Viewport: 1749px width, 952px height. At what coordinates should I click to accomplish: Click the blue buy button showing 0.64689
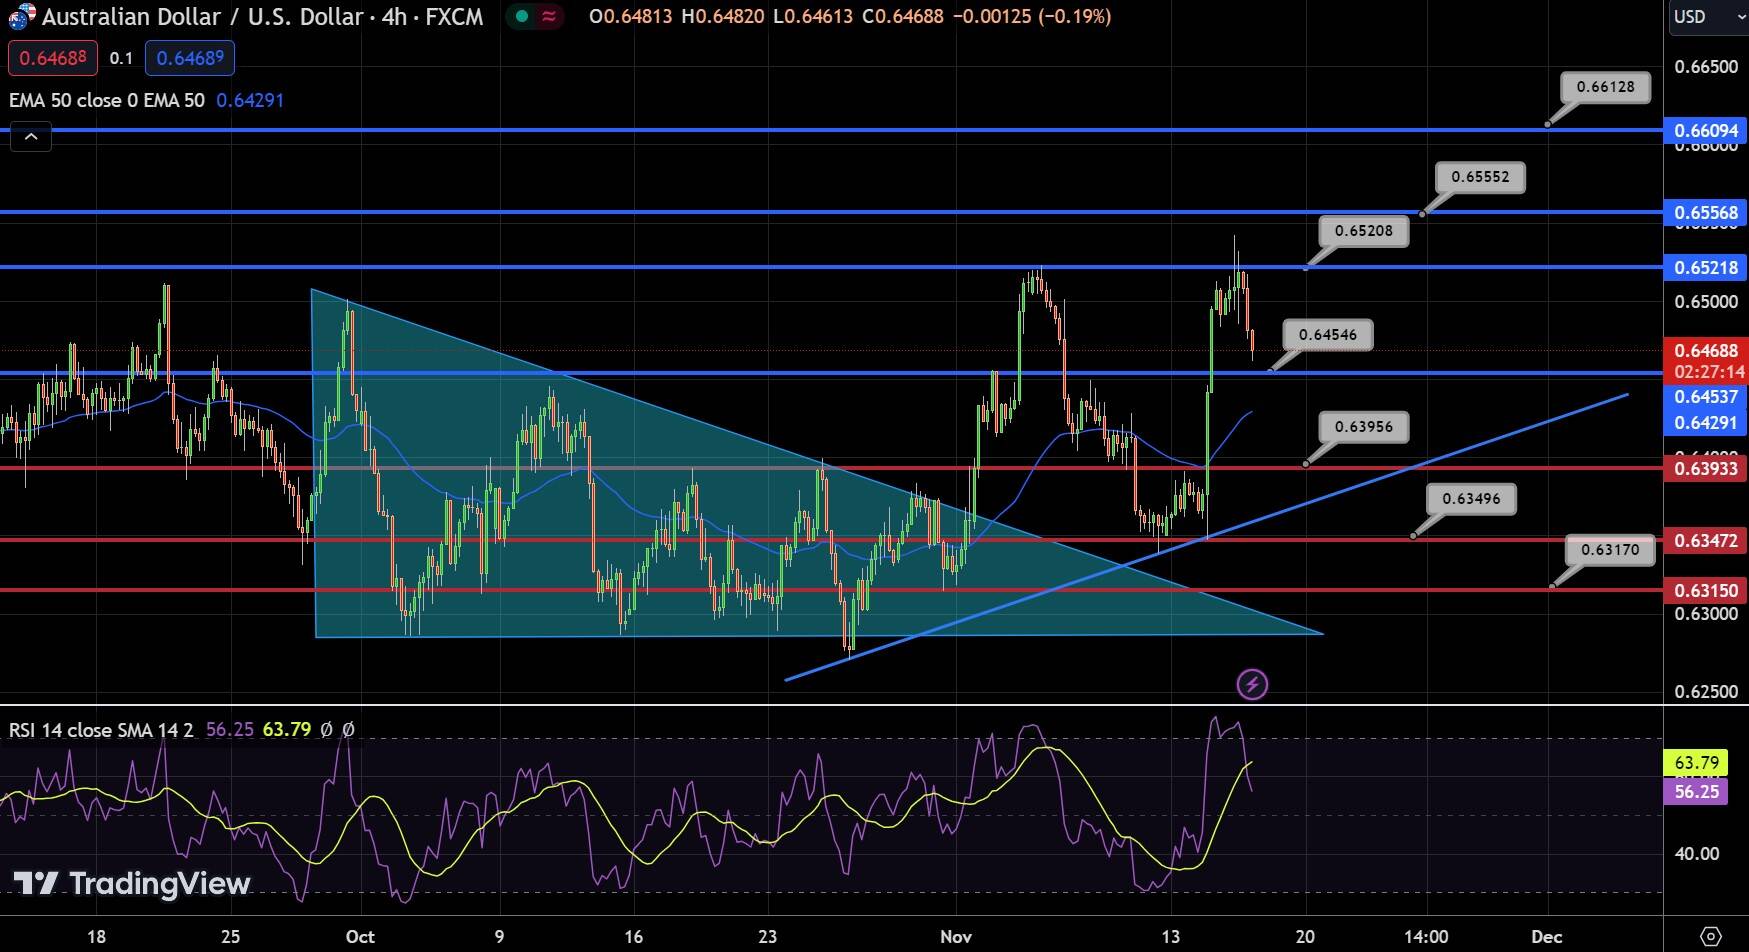point(190,57)
